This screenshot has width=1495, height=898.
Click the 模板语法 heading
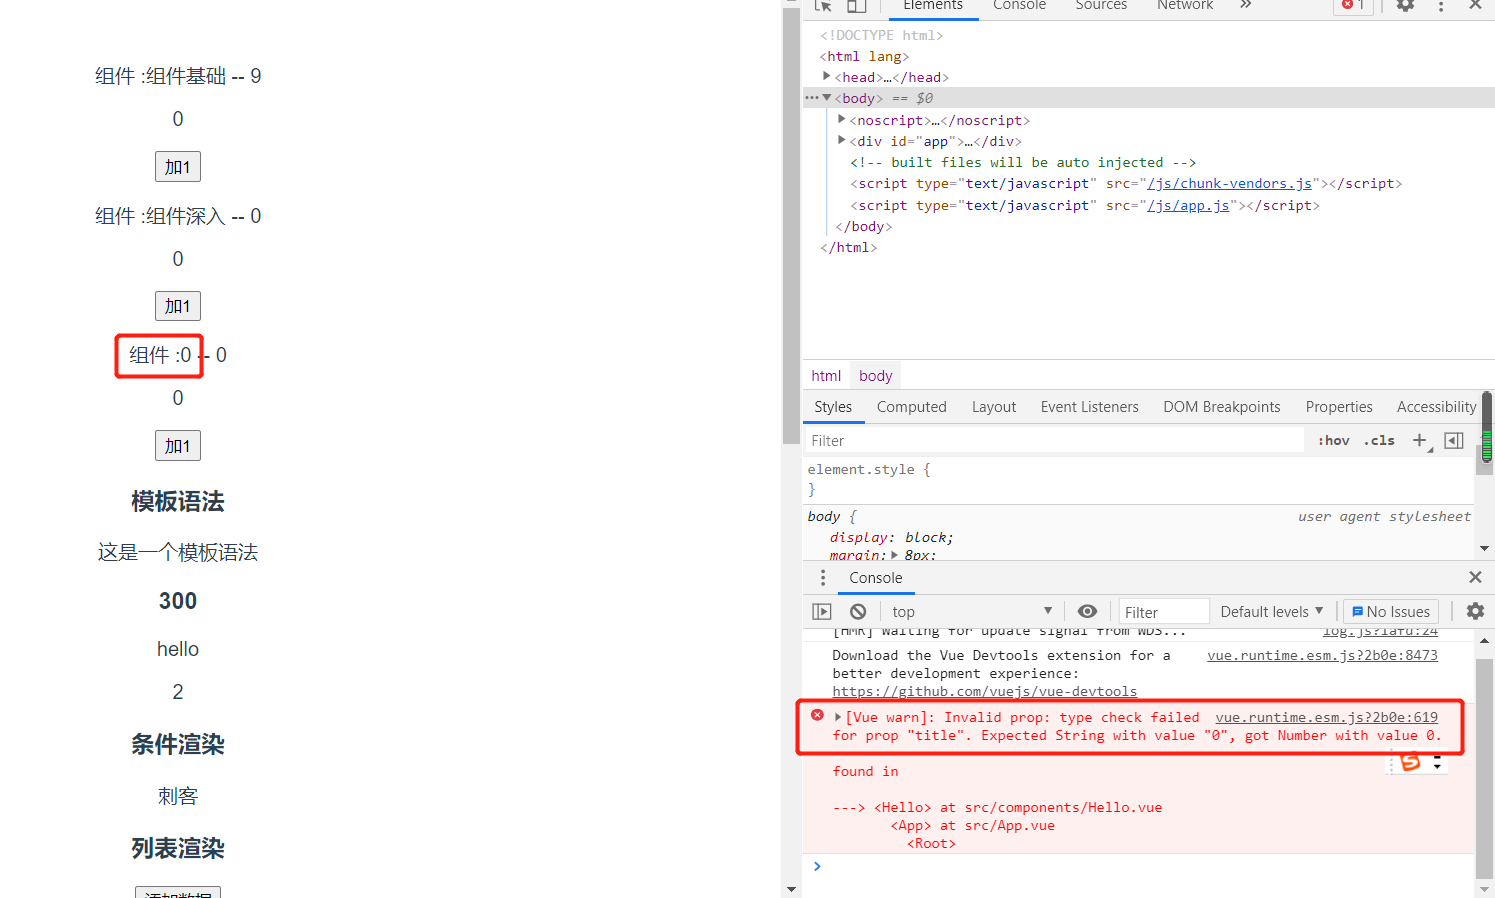point(178,502)
